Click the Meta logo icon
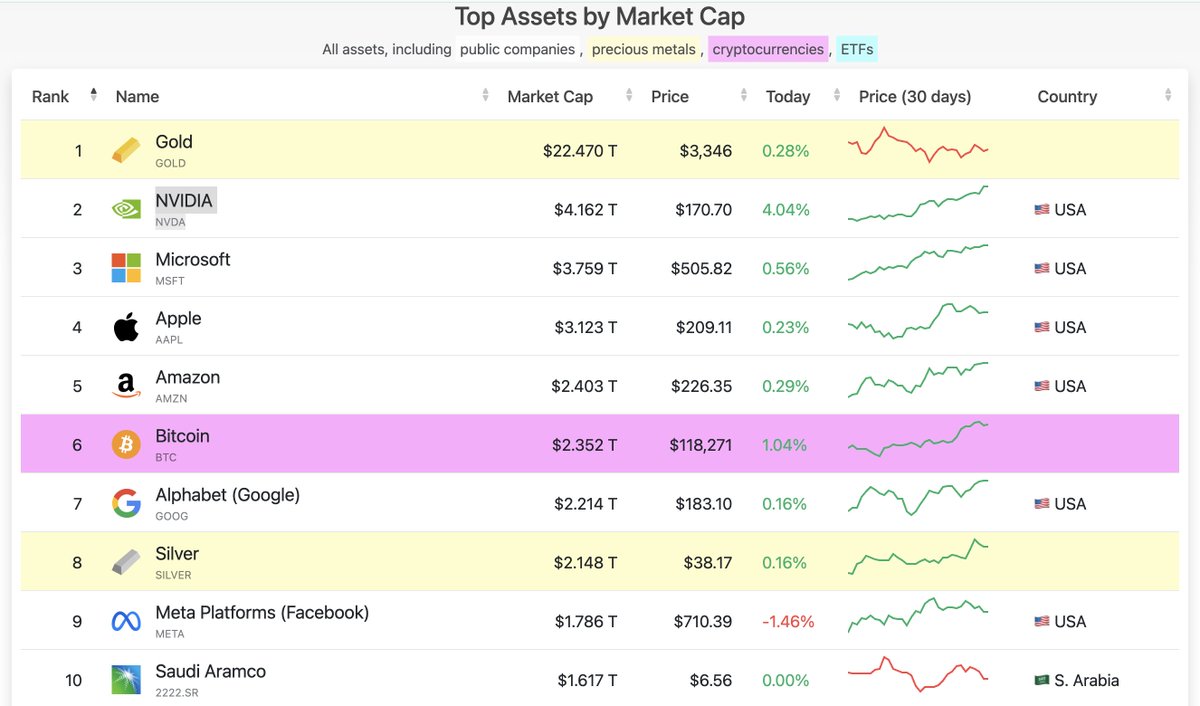The height and width of the screenshot is (706, 1200). click(x=126, y=621)
